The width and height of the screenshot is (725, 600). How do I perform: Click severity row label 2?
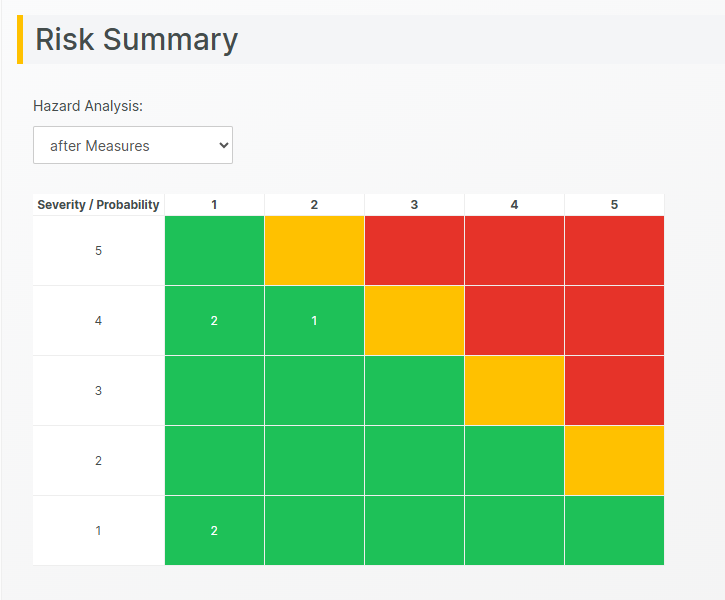point(98,460)
